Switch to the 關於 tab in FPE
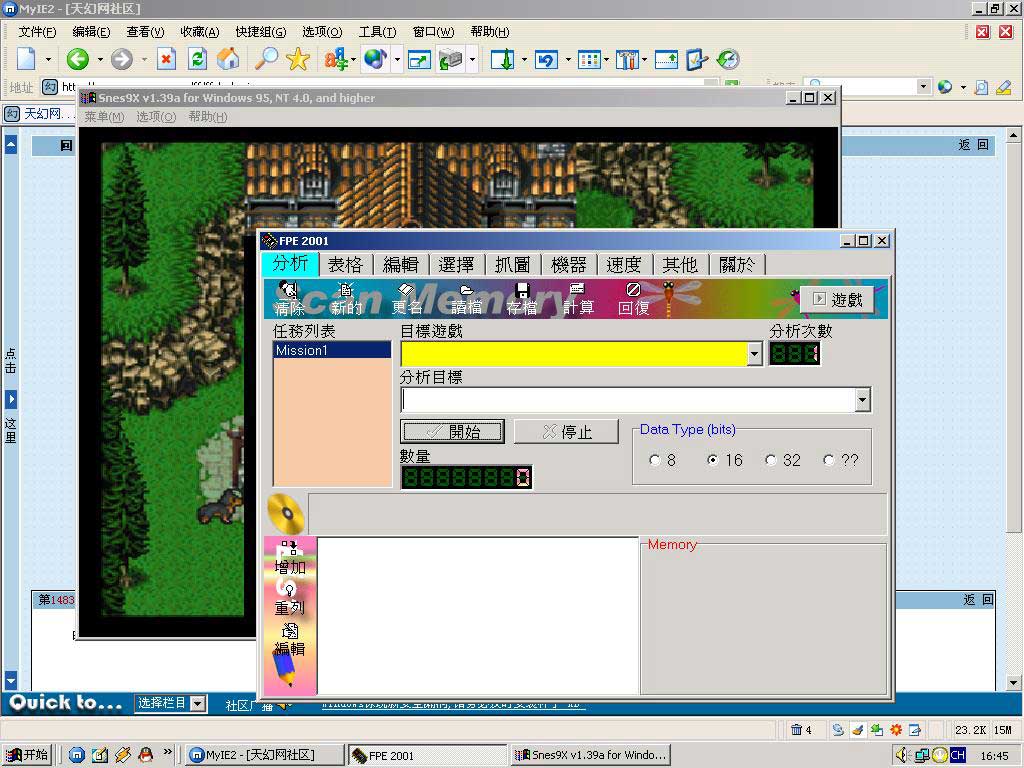The width and height of the screenshot is (1024, 768). click(x=737, y=264)
